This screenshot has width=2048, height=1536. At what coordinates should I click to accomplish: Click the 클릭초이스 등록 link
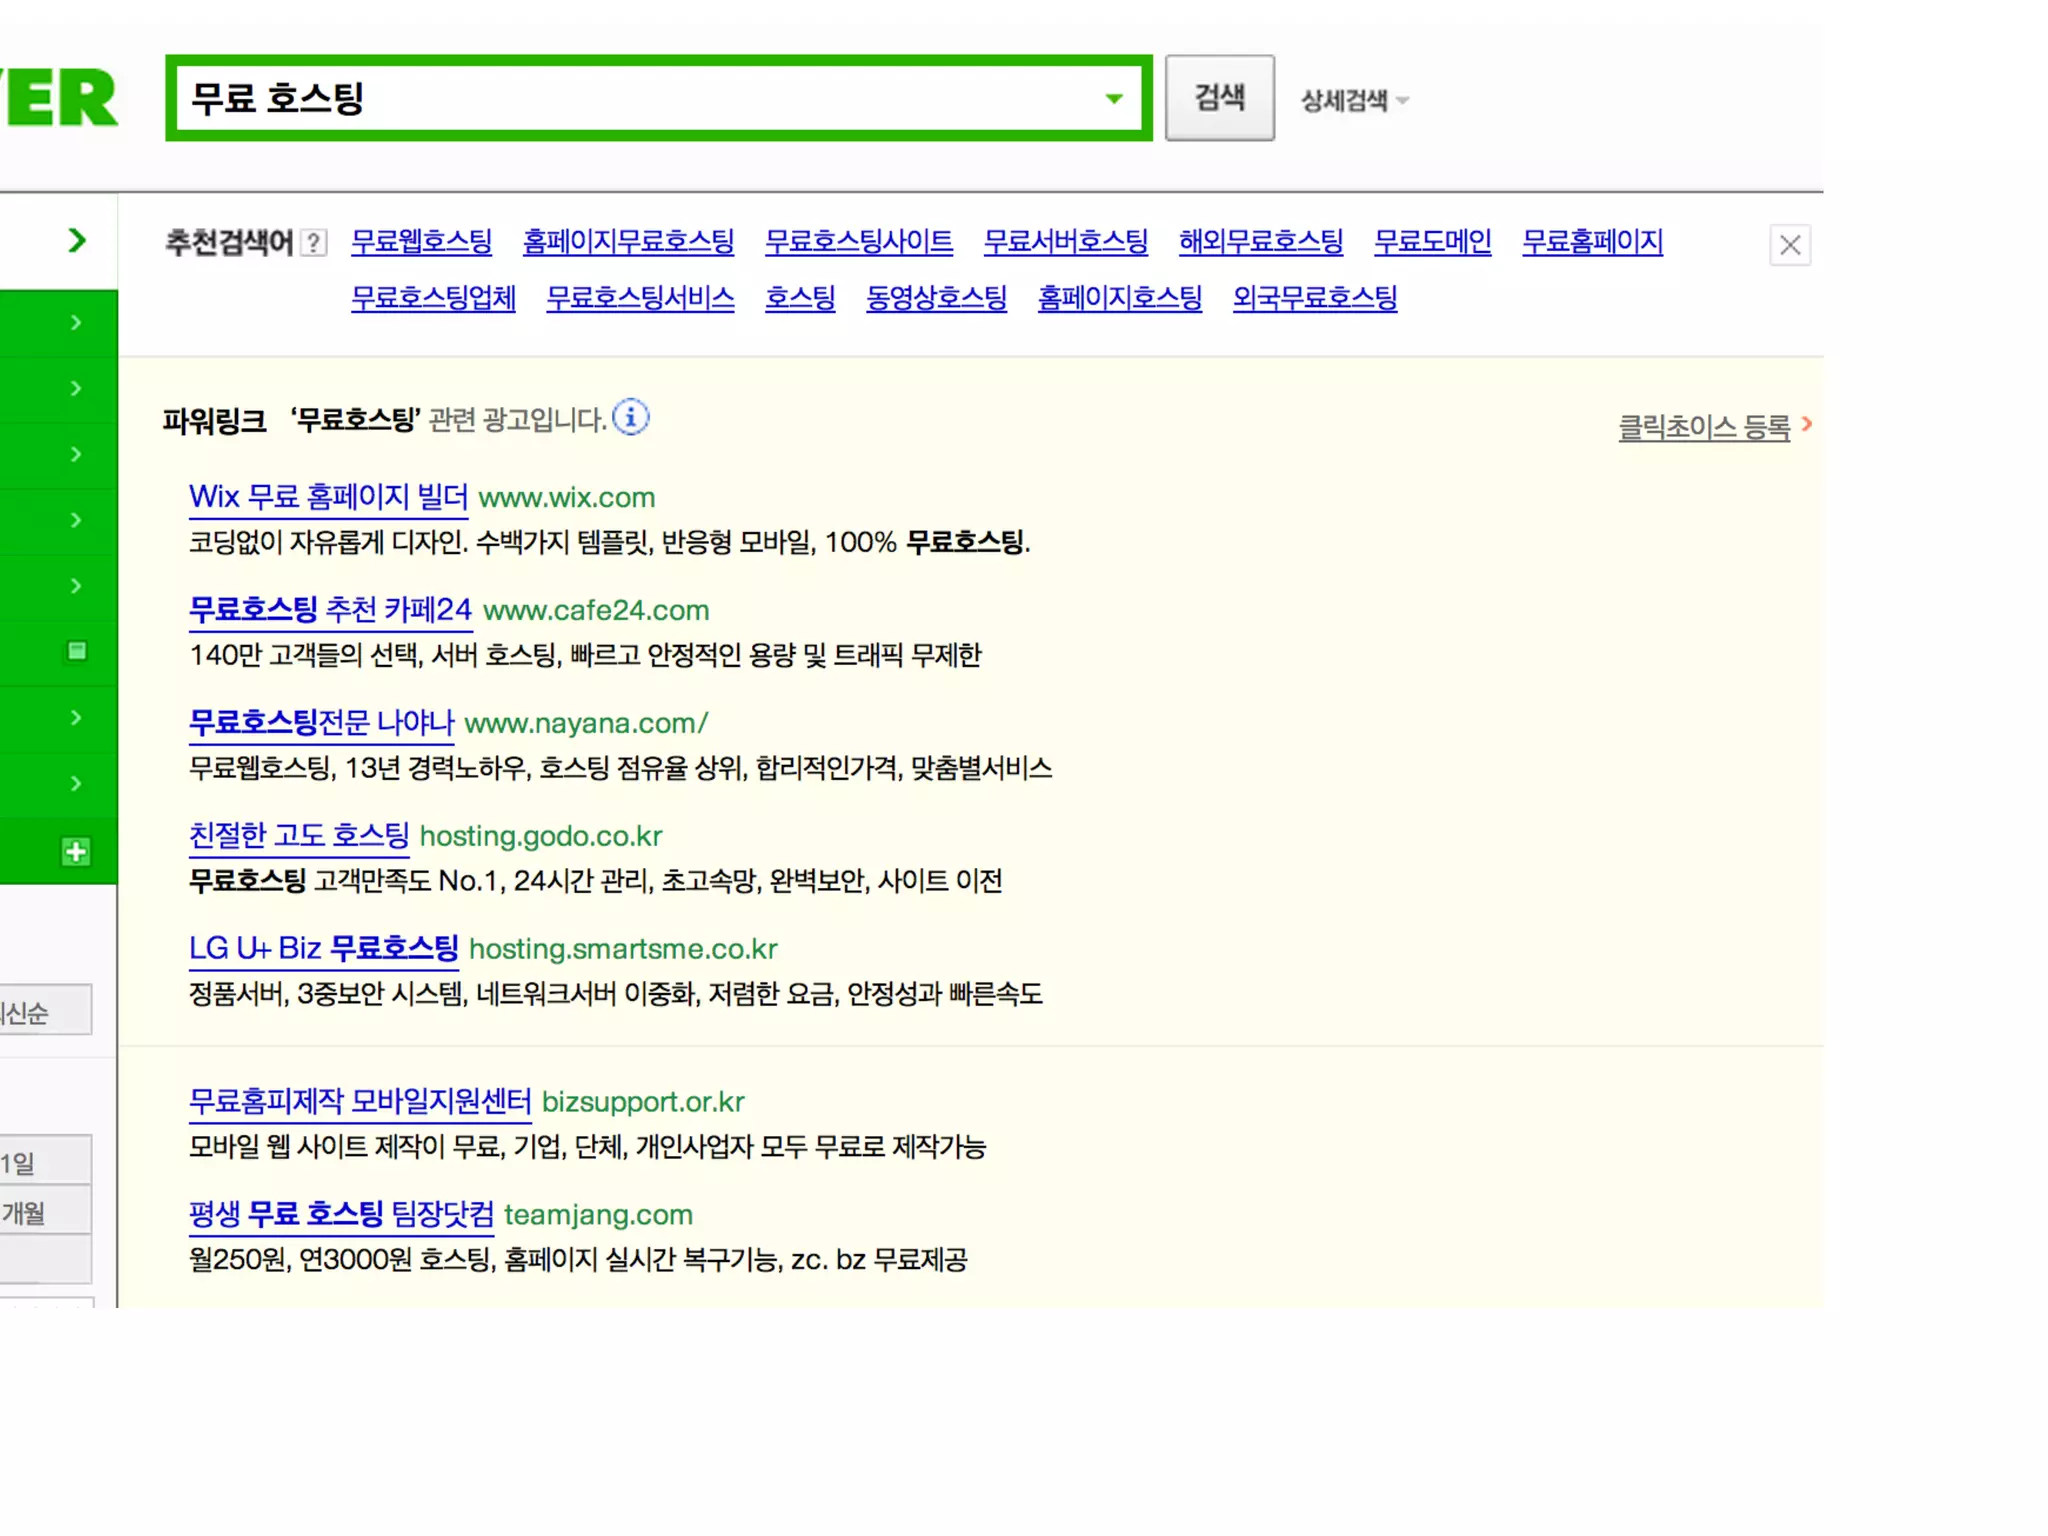click(x=1703, y=428)
